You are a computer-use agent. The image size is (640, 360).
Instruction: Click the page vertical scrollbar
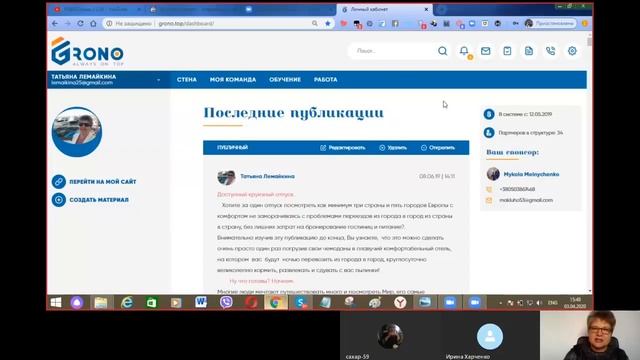589,163
